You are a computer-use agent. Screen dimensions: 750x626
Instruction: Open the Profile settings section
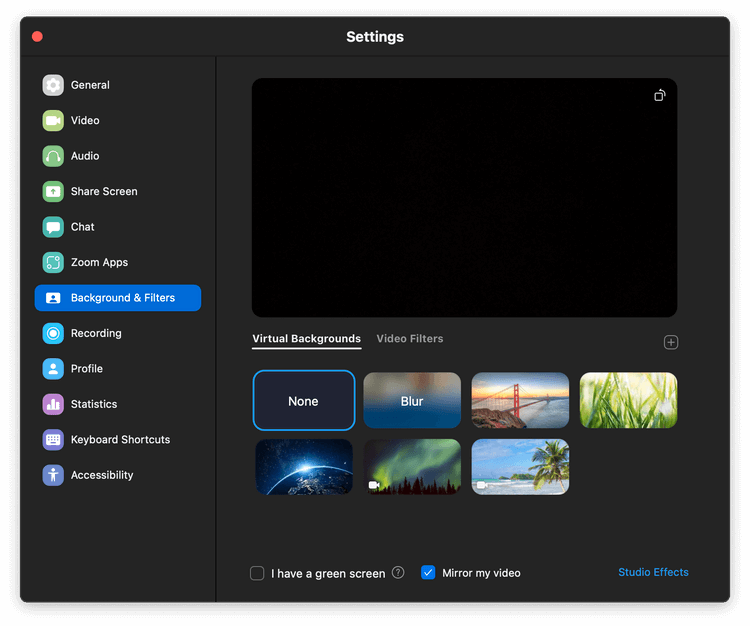[x=86, y=369]
